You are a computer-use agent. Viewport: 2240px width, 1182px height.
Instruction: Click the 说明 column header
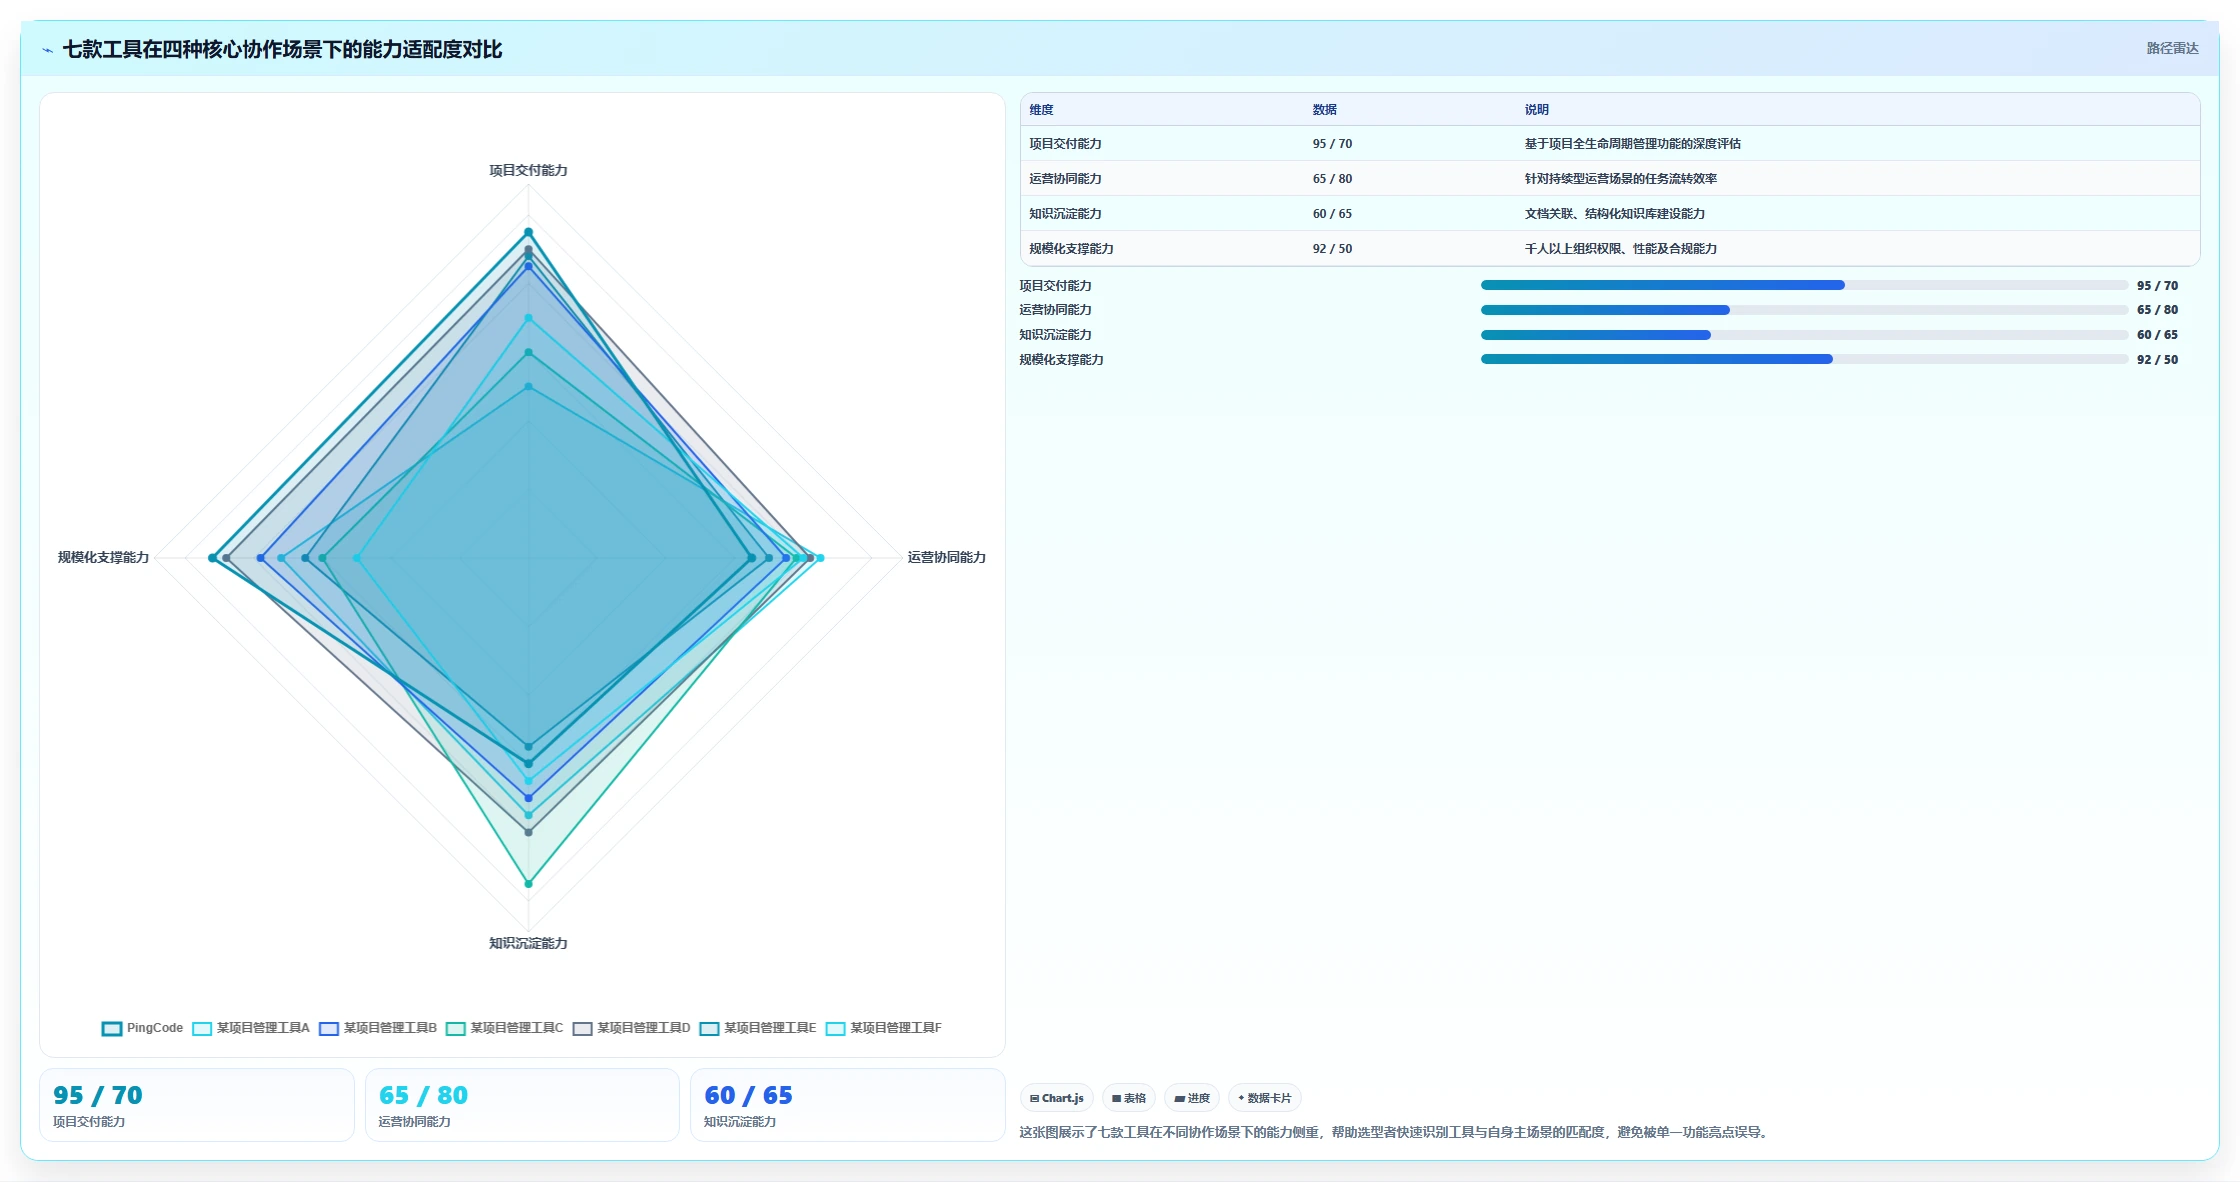(x=1537, y=110)
